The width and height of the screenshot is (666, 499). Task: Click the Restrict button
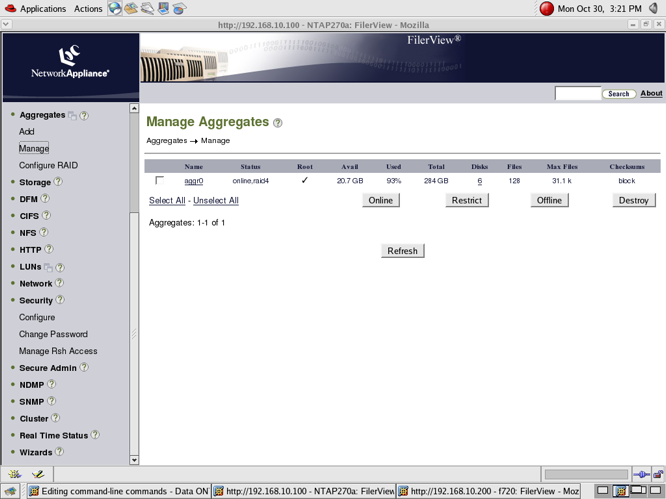tap(467, 200)
